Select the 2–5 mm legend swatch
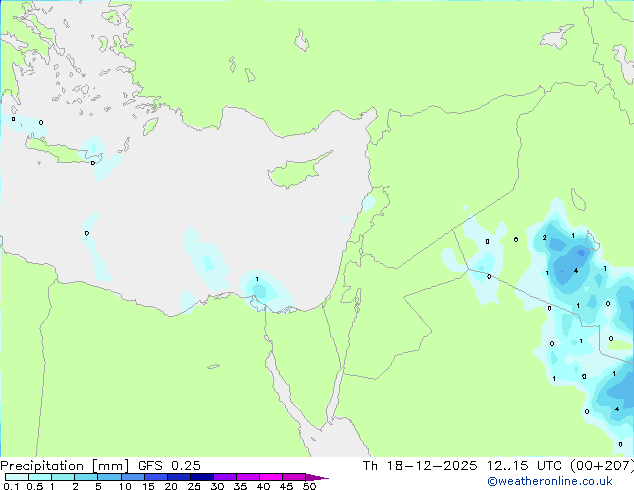Screen dimensions: 634x490 (86, 477)
